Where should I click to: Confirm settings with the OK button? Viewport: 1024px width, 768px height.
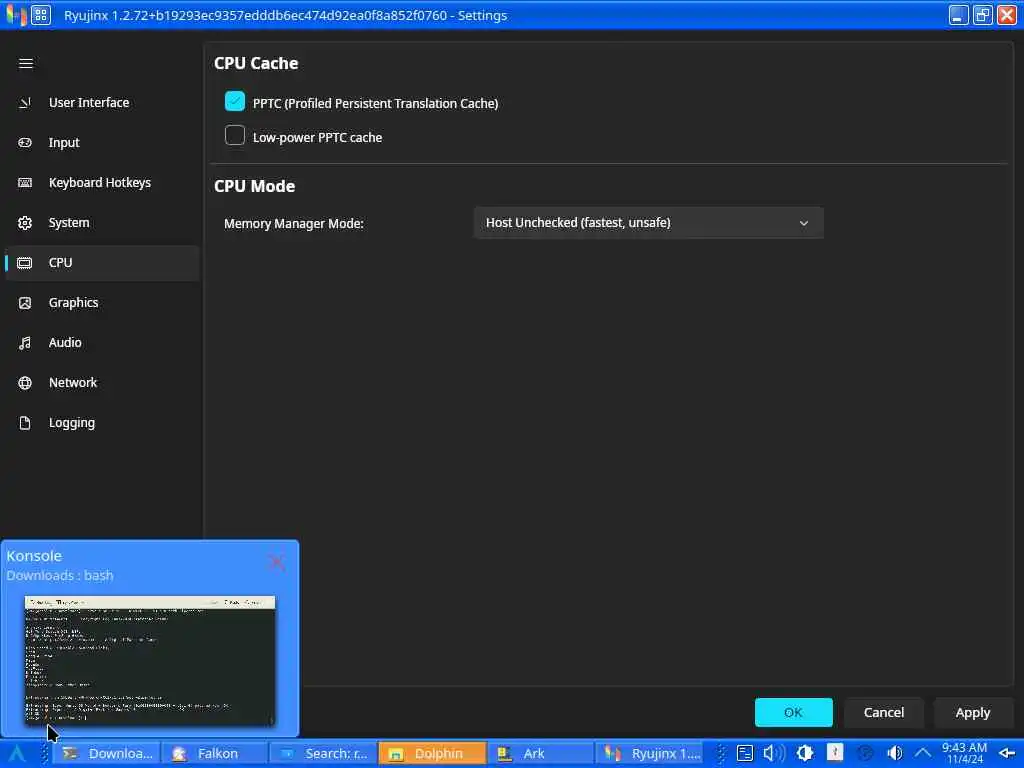(x=793, y=712)
